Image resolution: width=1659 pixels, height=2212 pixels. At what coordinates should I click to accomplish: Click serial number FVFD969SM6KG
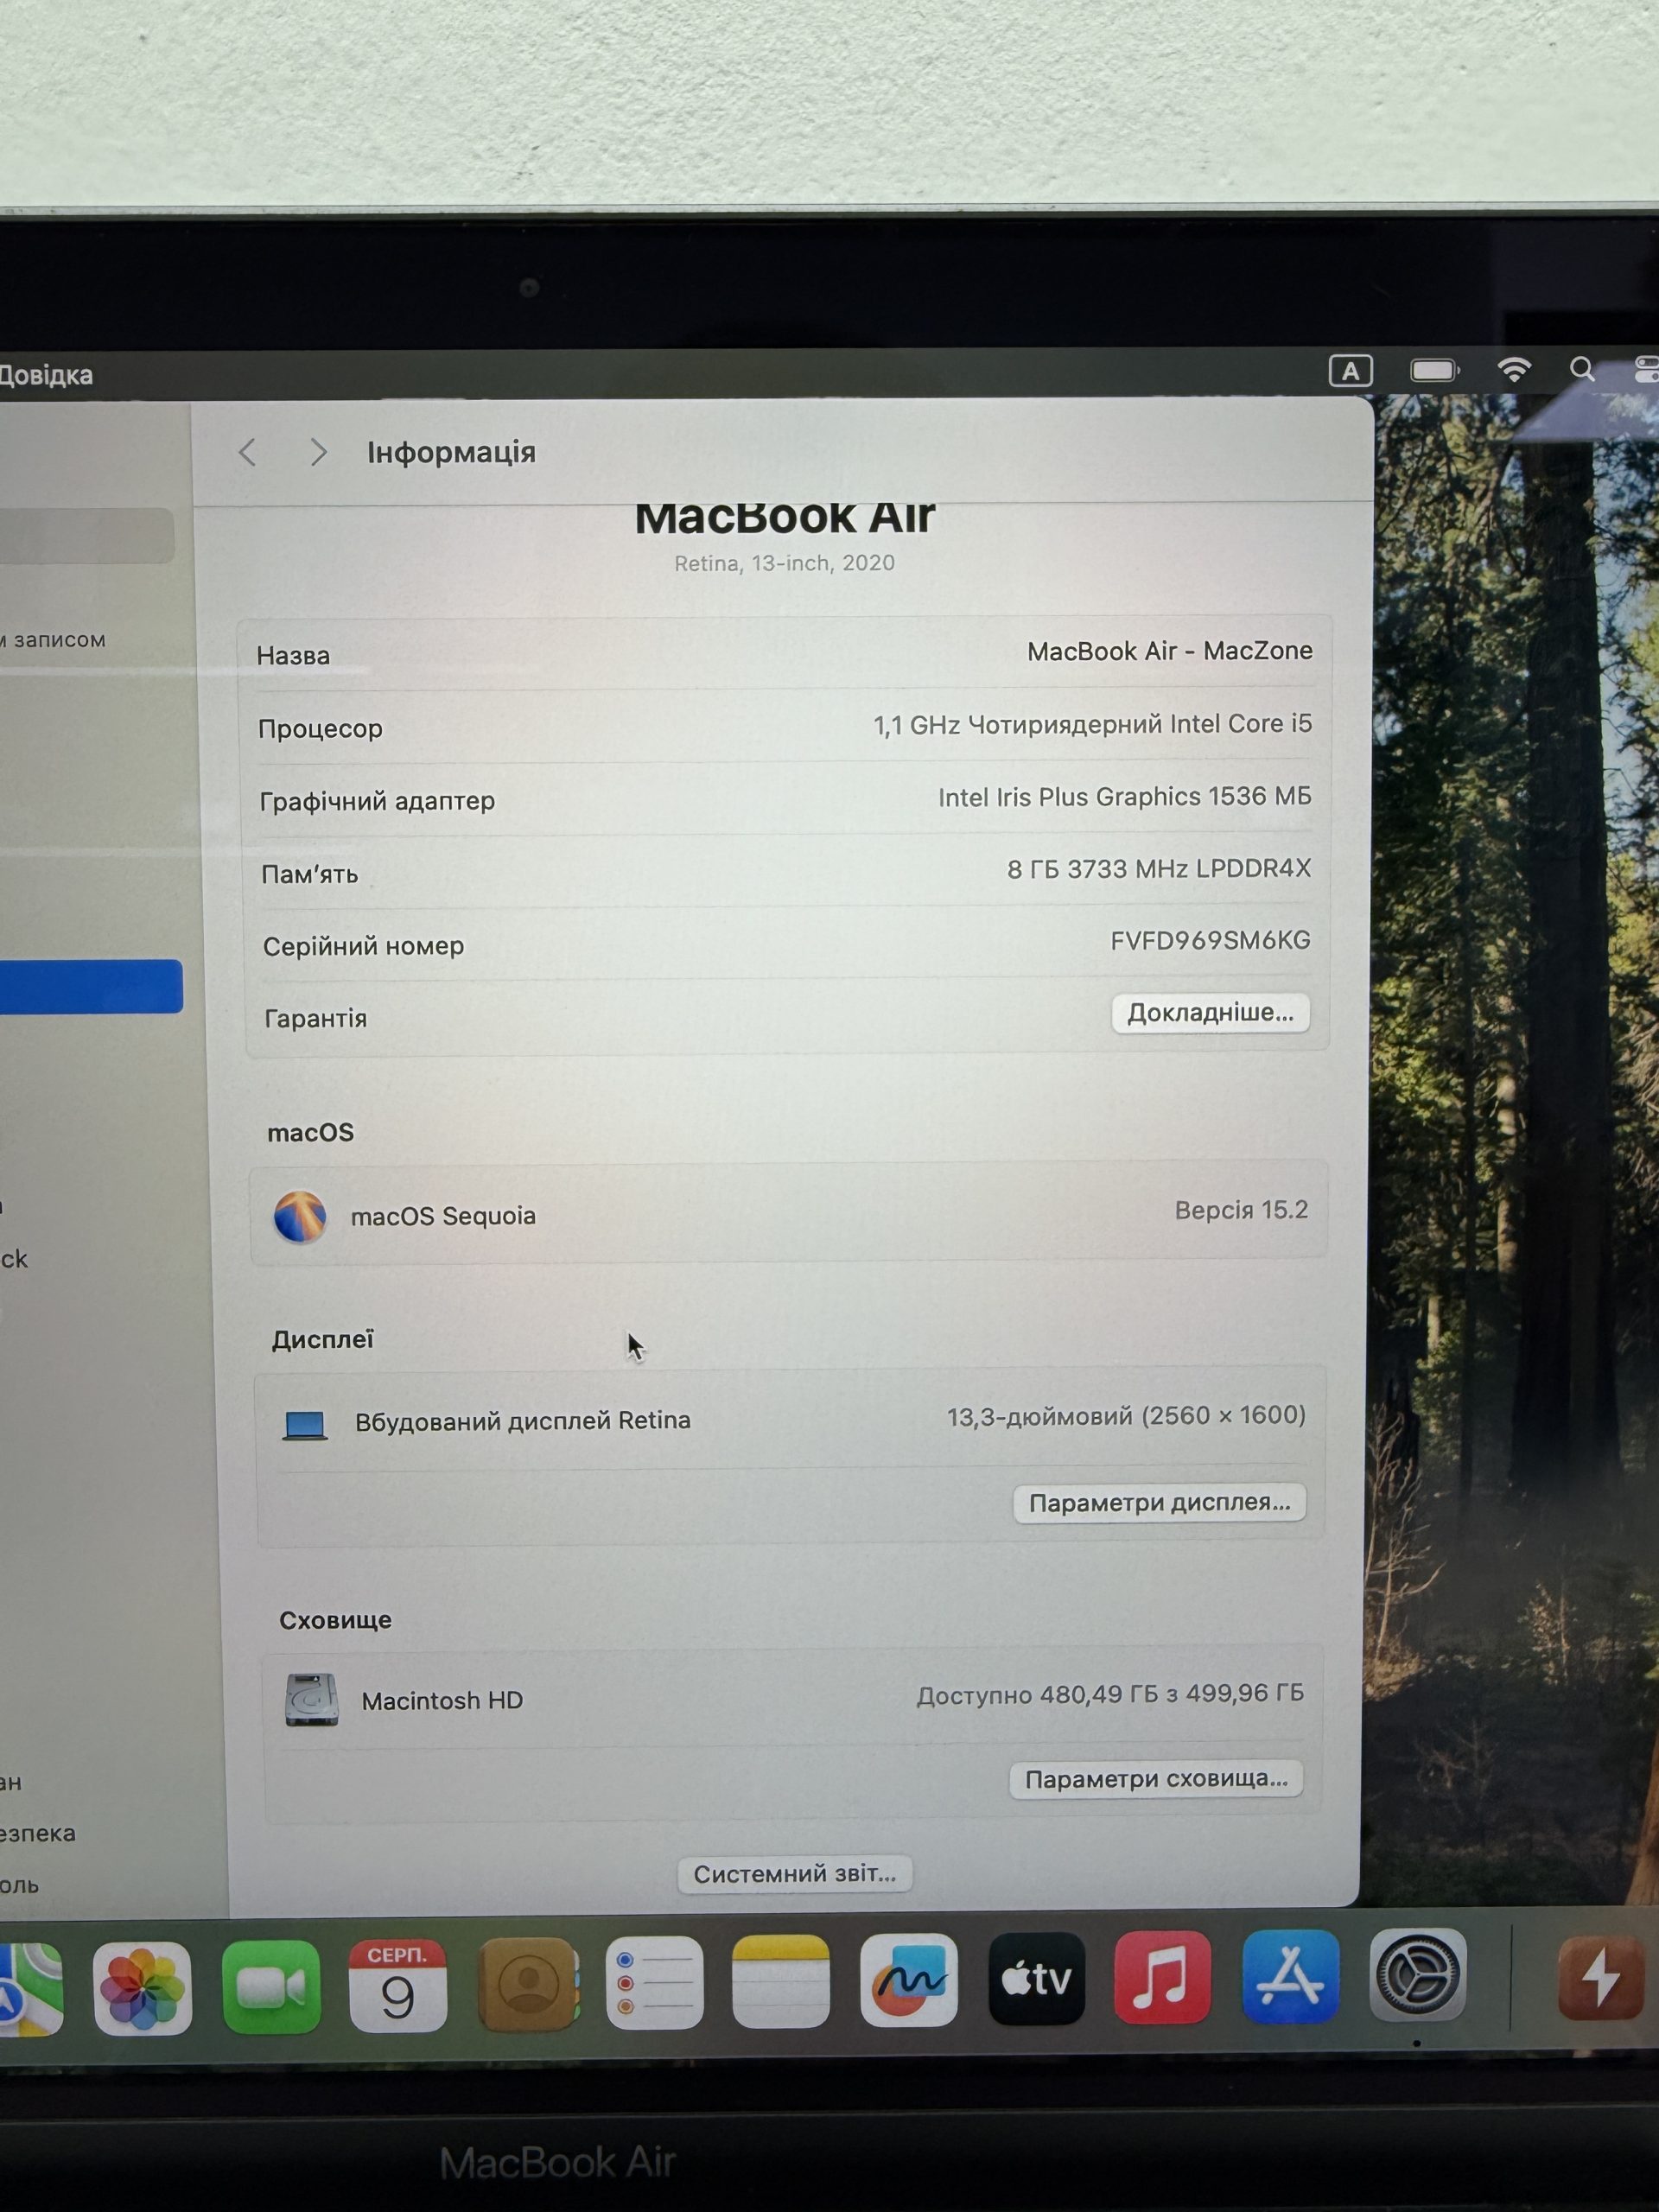(x=1210, y=940)
